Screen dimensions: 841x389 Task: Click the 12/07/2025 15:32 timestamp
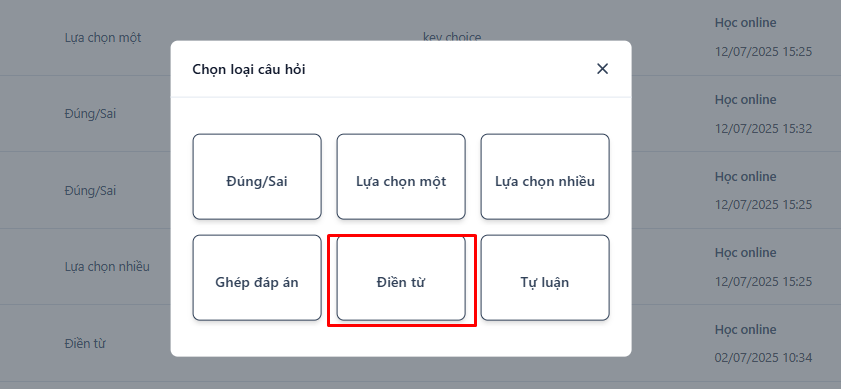[763, 129]
